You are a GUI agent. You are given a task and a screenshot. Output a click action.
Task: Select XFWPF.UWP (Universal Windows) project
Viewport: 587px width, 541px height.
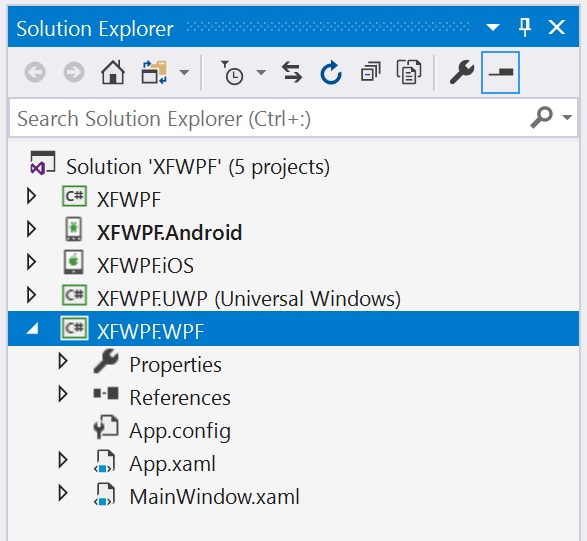click(x=249, y=299)
